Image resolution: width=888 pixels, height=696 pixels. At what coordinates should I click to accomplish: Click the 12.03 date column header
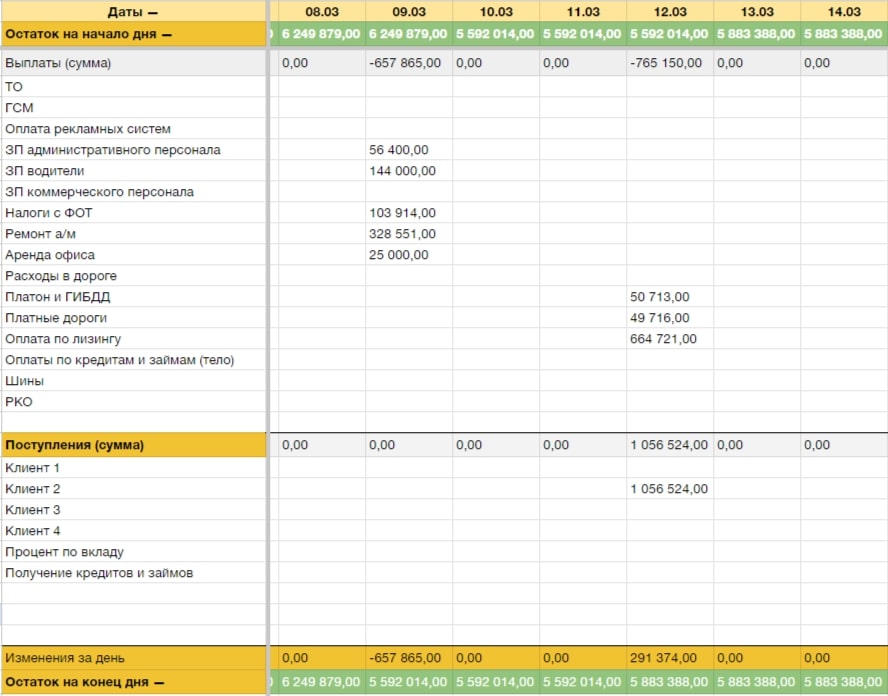tap(670, 12)
